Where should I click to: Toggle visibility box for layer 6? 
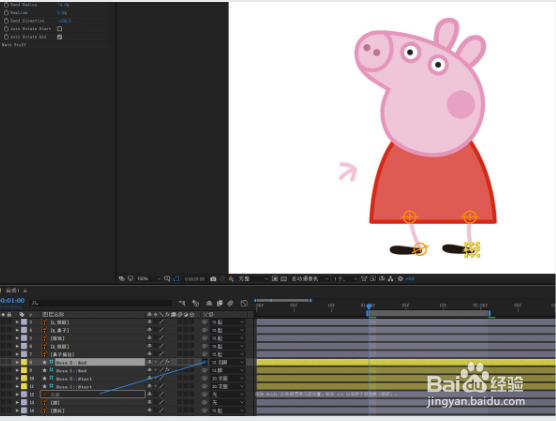pos(3,346)
